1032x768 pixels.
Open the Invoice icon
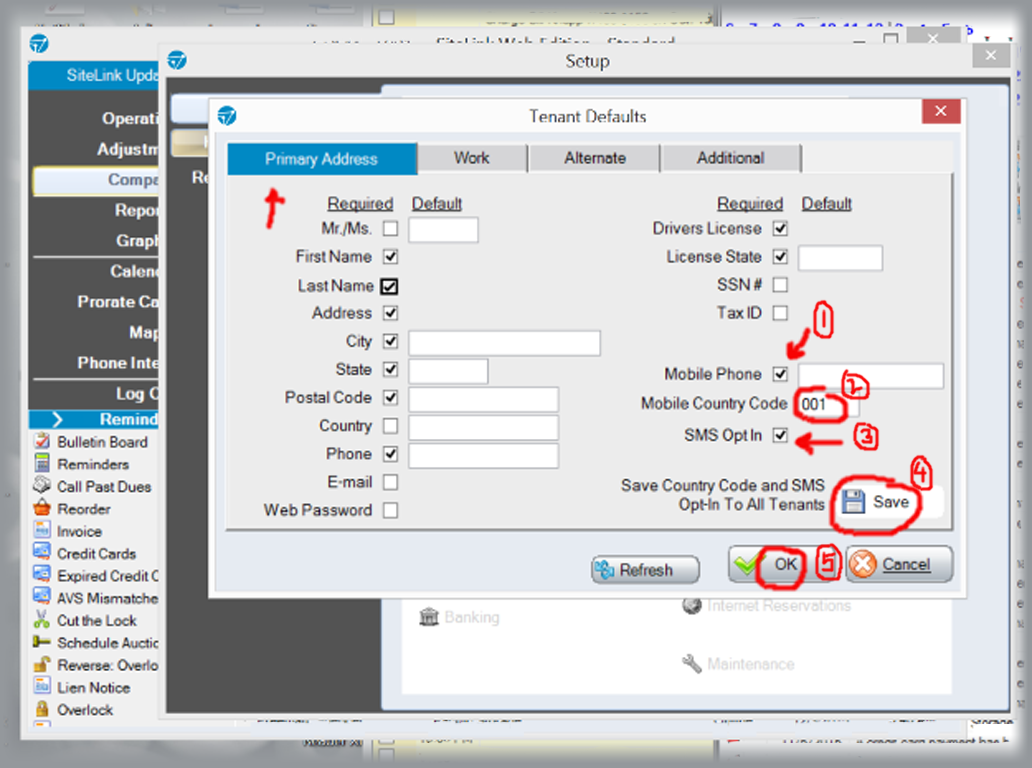pos(42,531)
